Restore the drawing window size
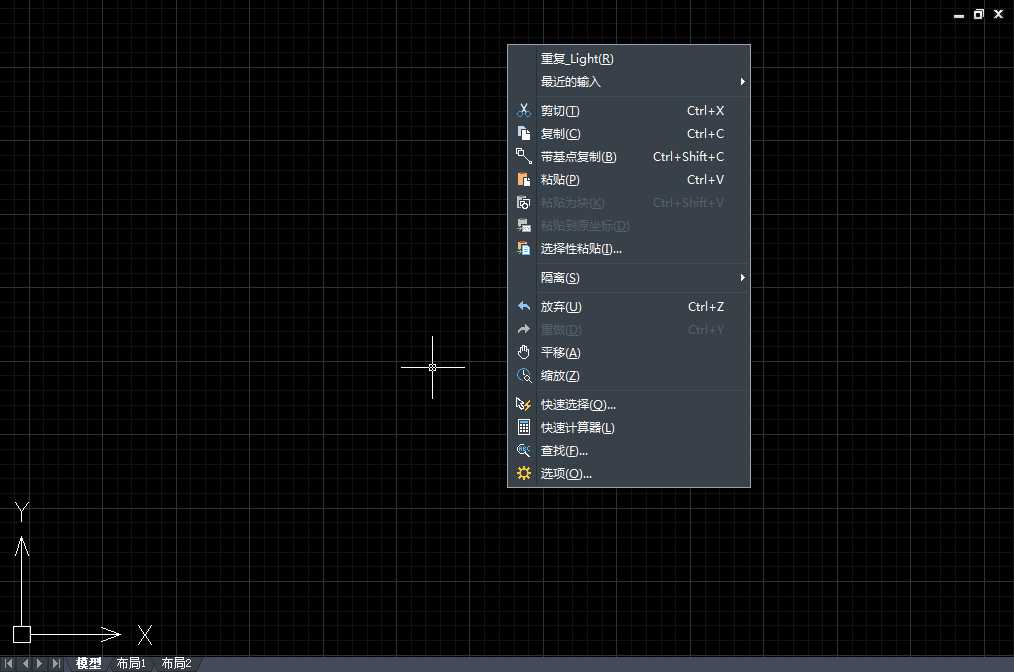The width and height of the screenshot is (1014, 672). [x=978, y=14]
